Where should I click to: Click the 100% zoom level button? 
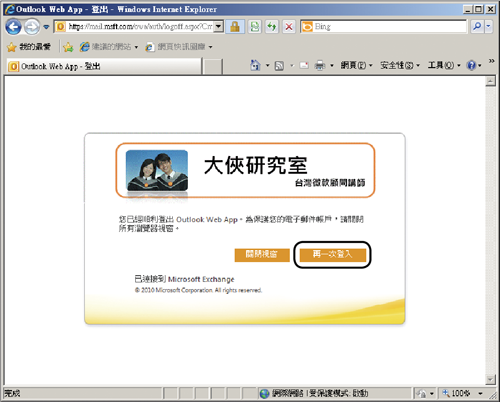point(456,394)
